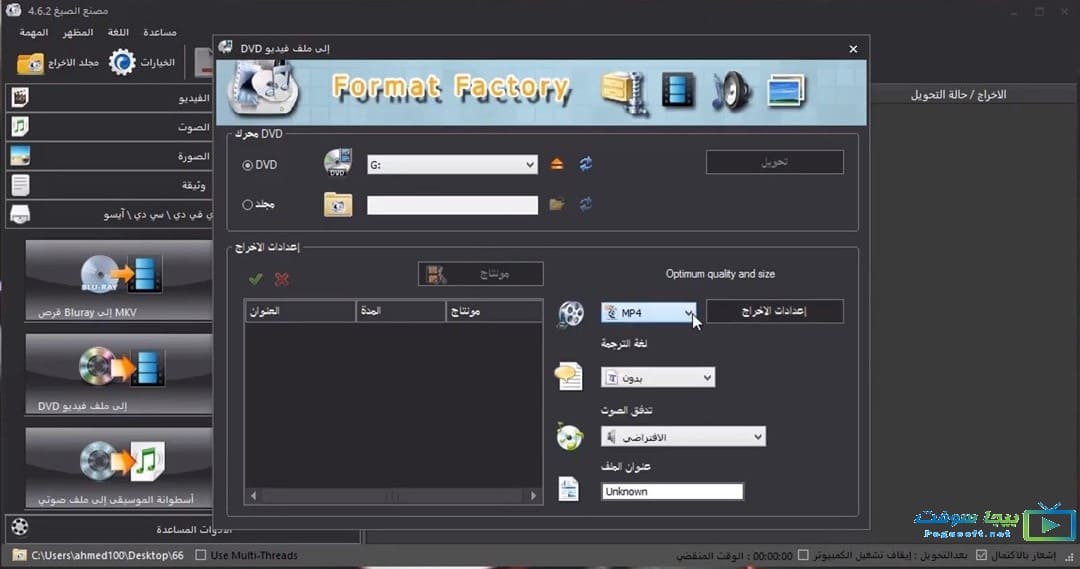Close the DVD to video dialog
Image resolution: width=1080 pixels, height=569 pixels.
(x=853, y=49)
